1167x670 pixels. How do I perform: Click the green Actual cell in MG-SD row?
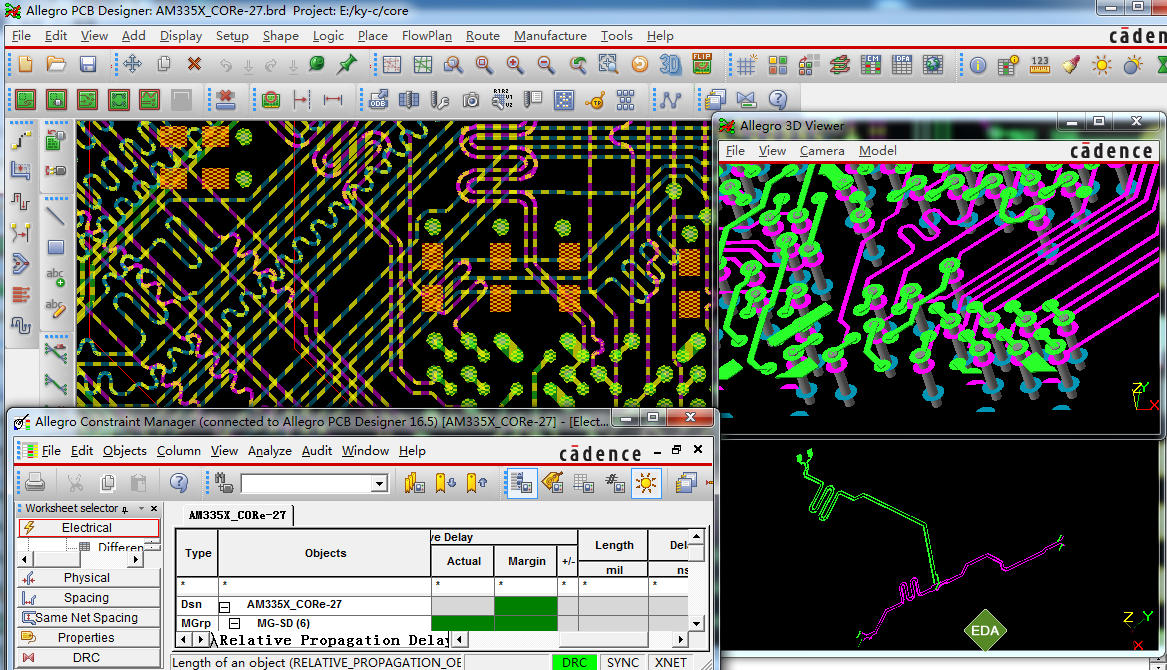462,623
